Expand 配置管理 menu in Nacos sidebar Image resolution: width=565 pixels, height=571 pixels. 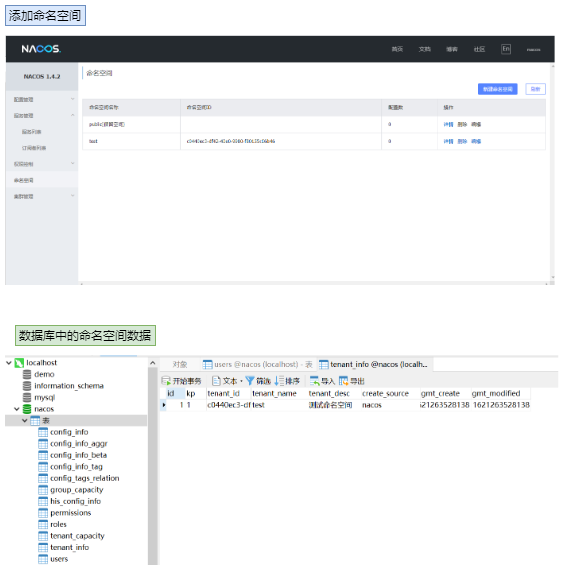point(72,99)
